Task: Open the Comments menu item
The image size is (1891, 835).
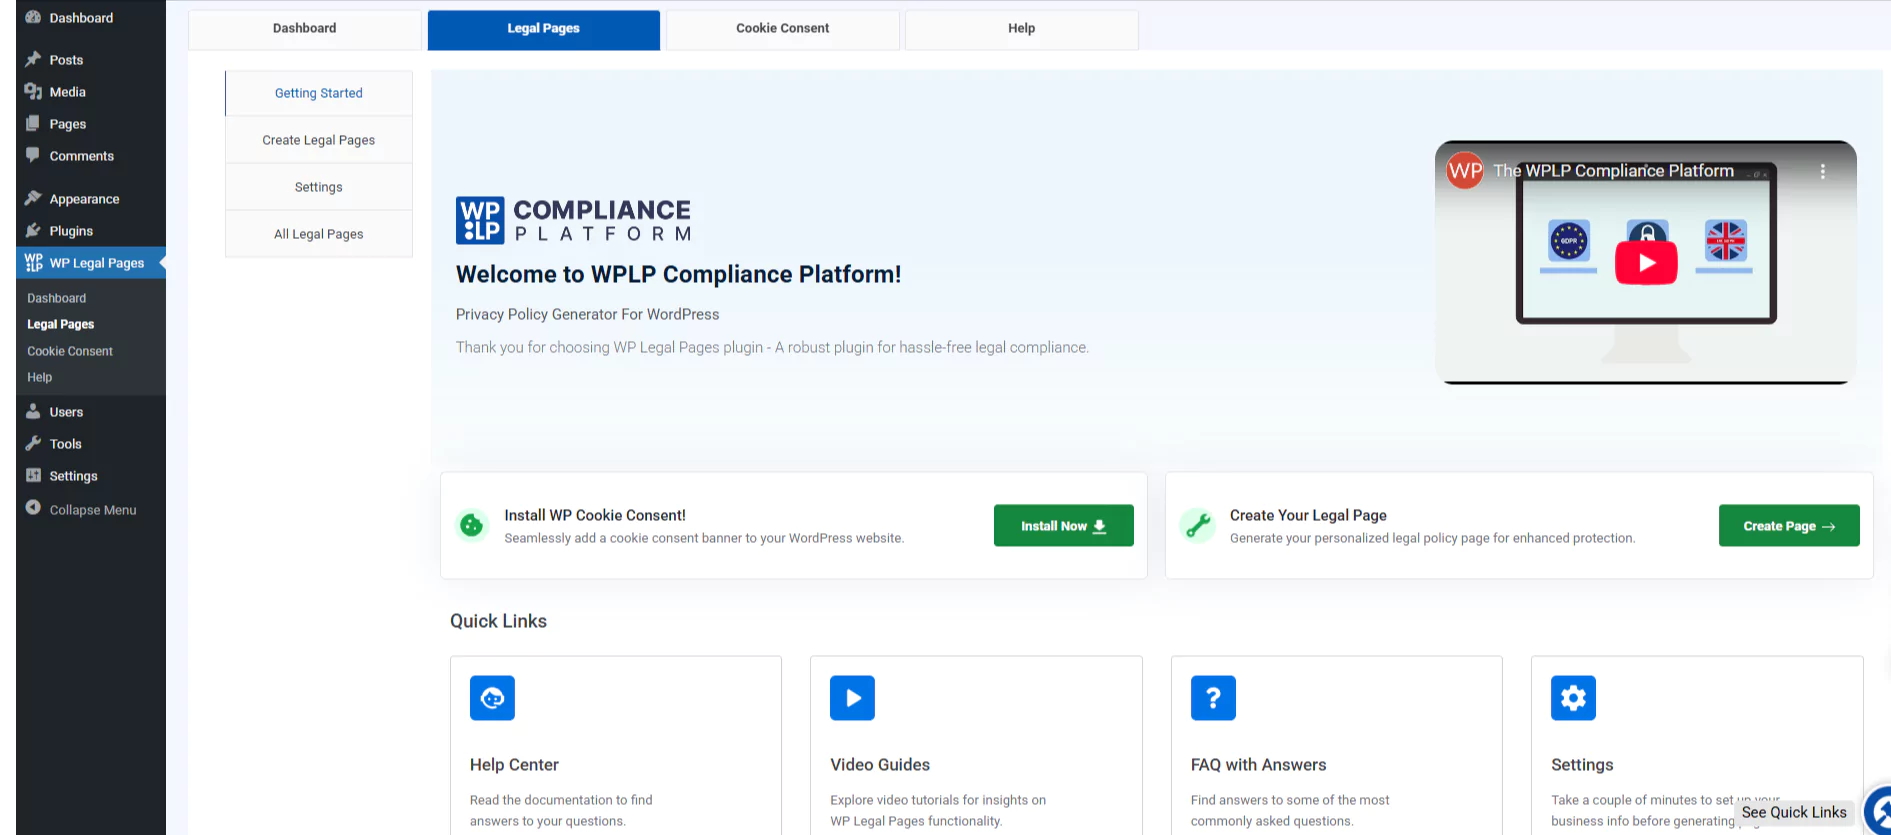Action: 91,156
